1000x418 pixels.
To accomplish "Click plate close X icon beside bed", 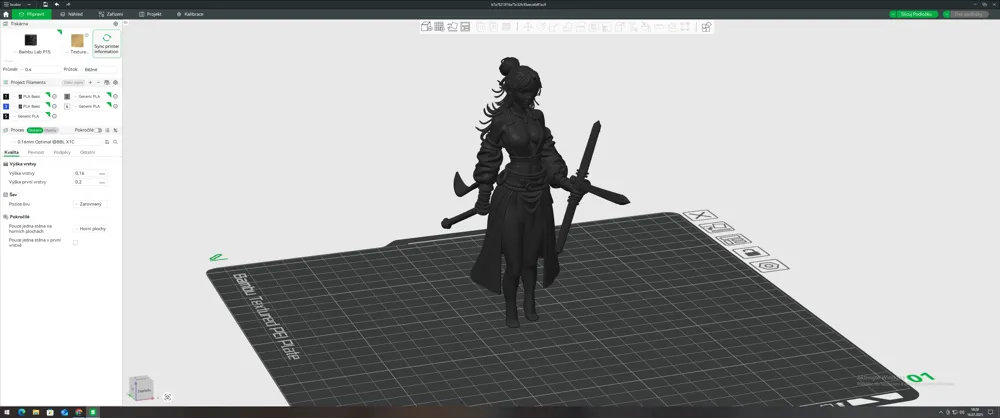I will (x=700, y=216).
